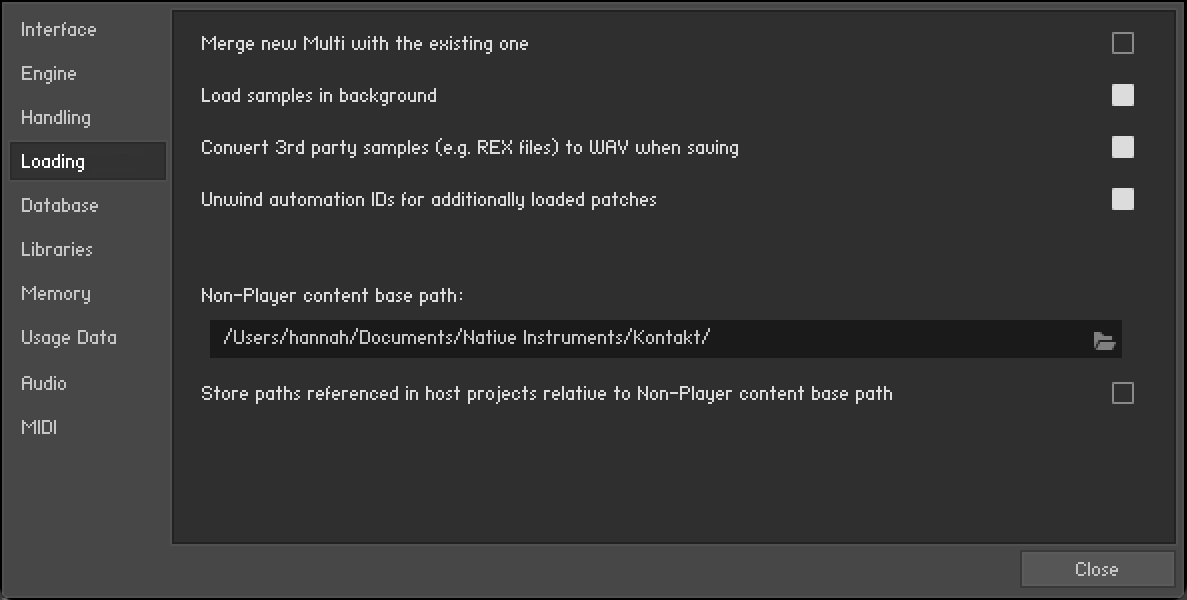Switch to Memory settings
This screenshot has height=600, width=1187.
coord(56,294)
